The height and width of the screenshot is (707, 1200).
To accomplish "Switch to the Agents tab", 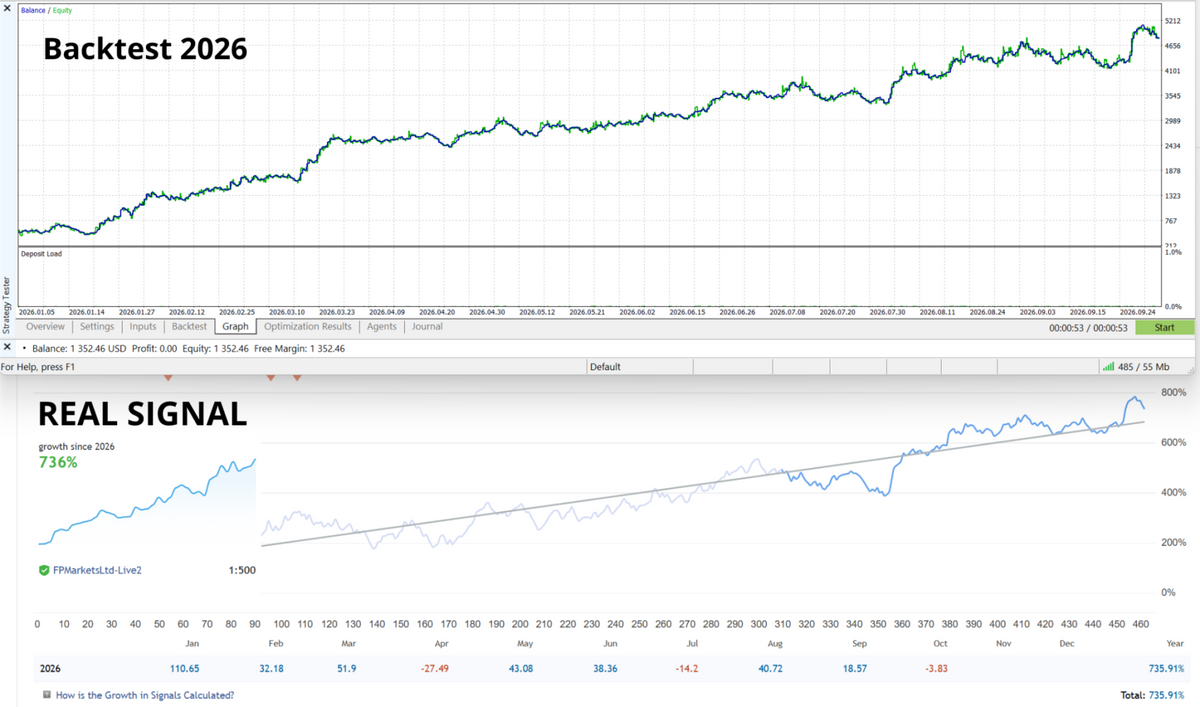I will (x=382, y=326).
